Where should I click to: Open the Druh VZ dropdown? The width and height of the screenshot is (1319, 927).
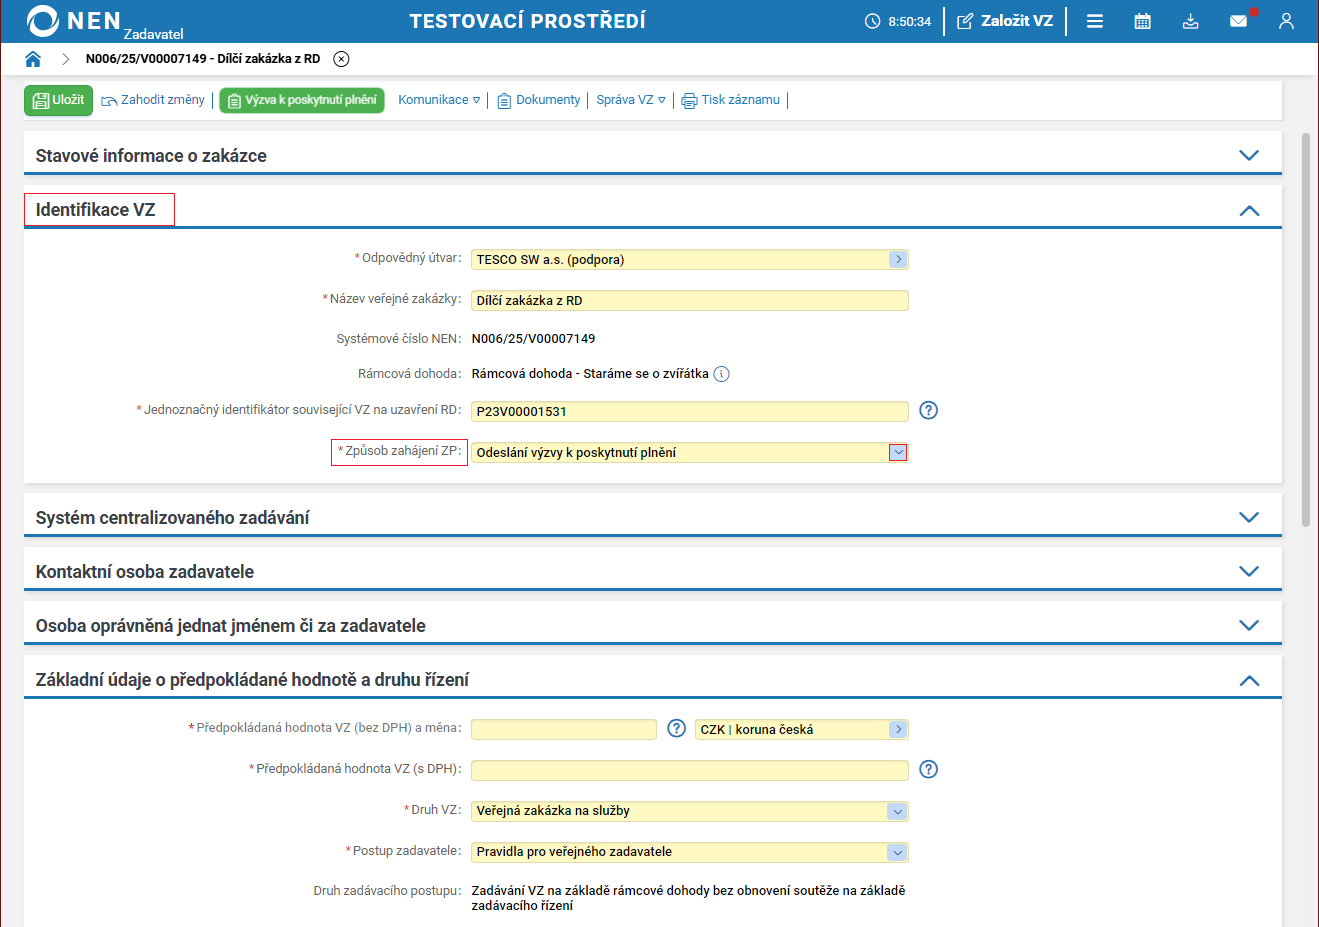897,811
